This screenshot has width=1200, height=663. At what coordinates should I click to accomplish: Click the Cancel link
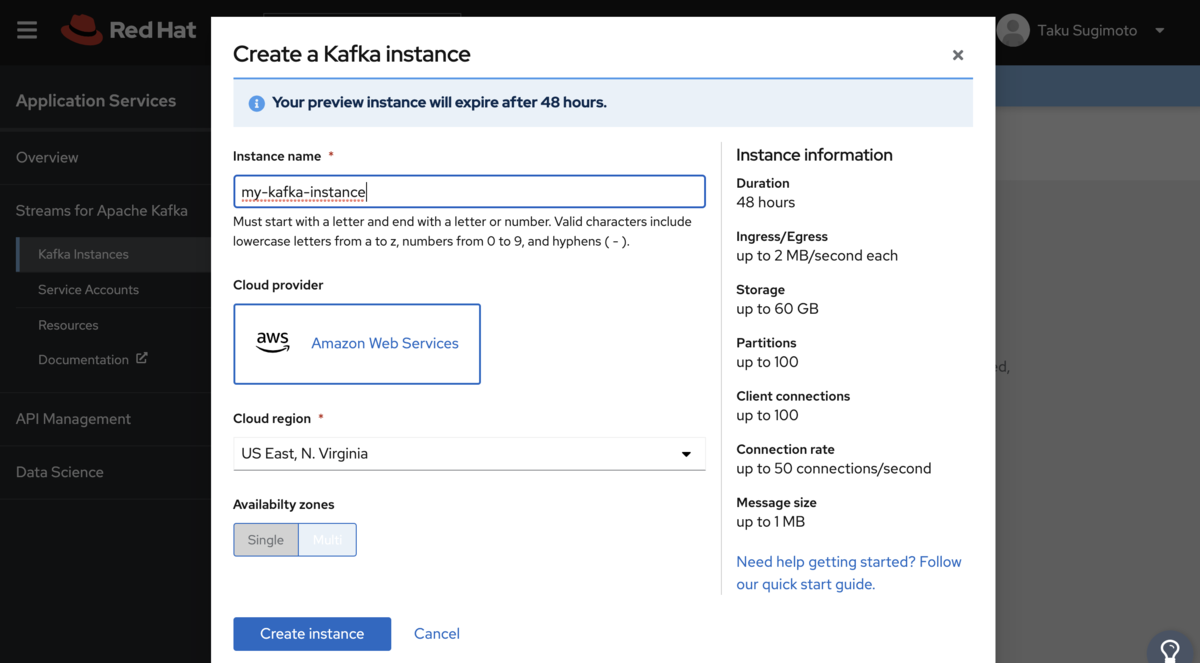coord(437,634)
